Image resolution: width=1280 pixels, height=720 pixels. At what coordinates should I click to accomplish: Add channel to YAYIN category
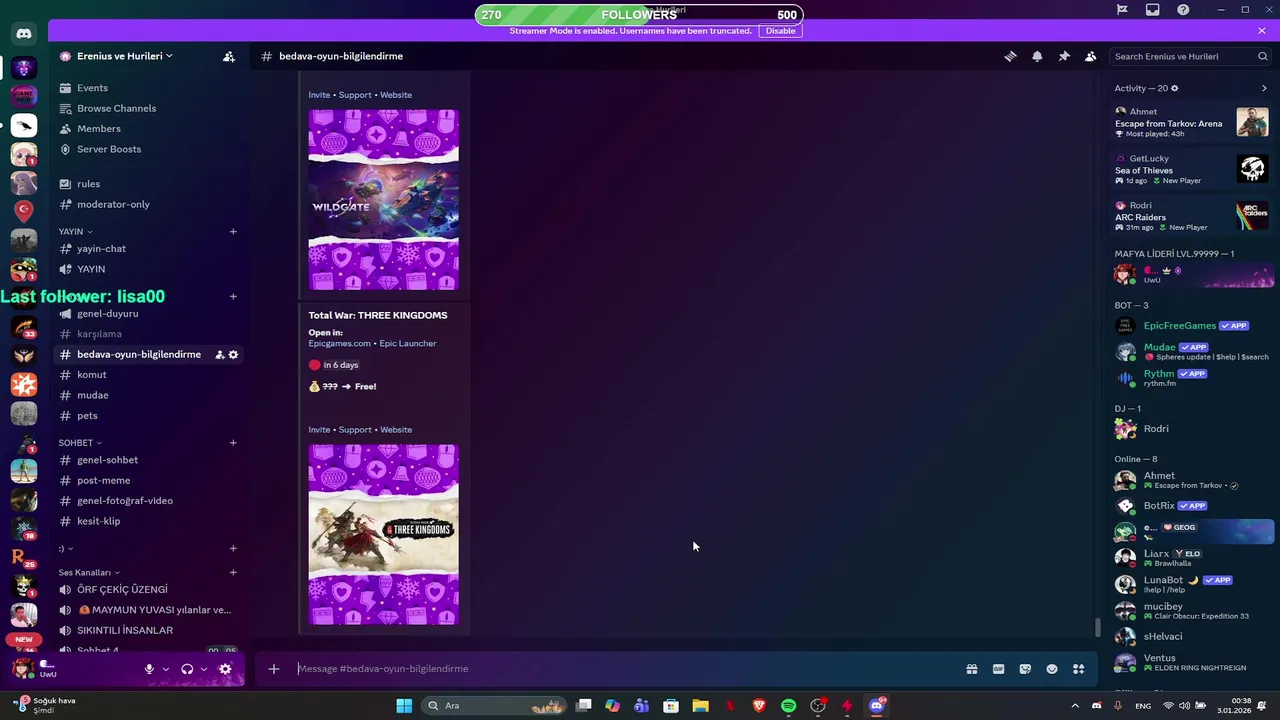tap(233, 232)
